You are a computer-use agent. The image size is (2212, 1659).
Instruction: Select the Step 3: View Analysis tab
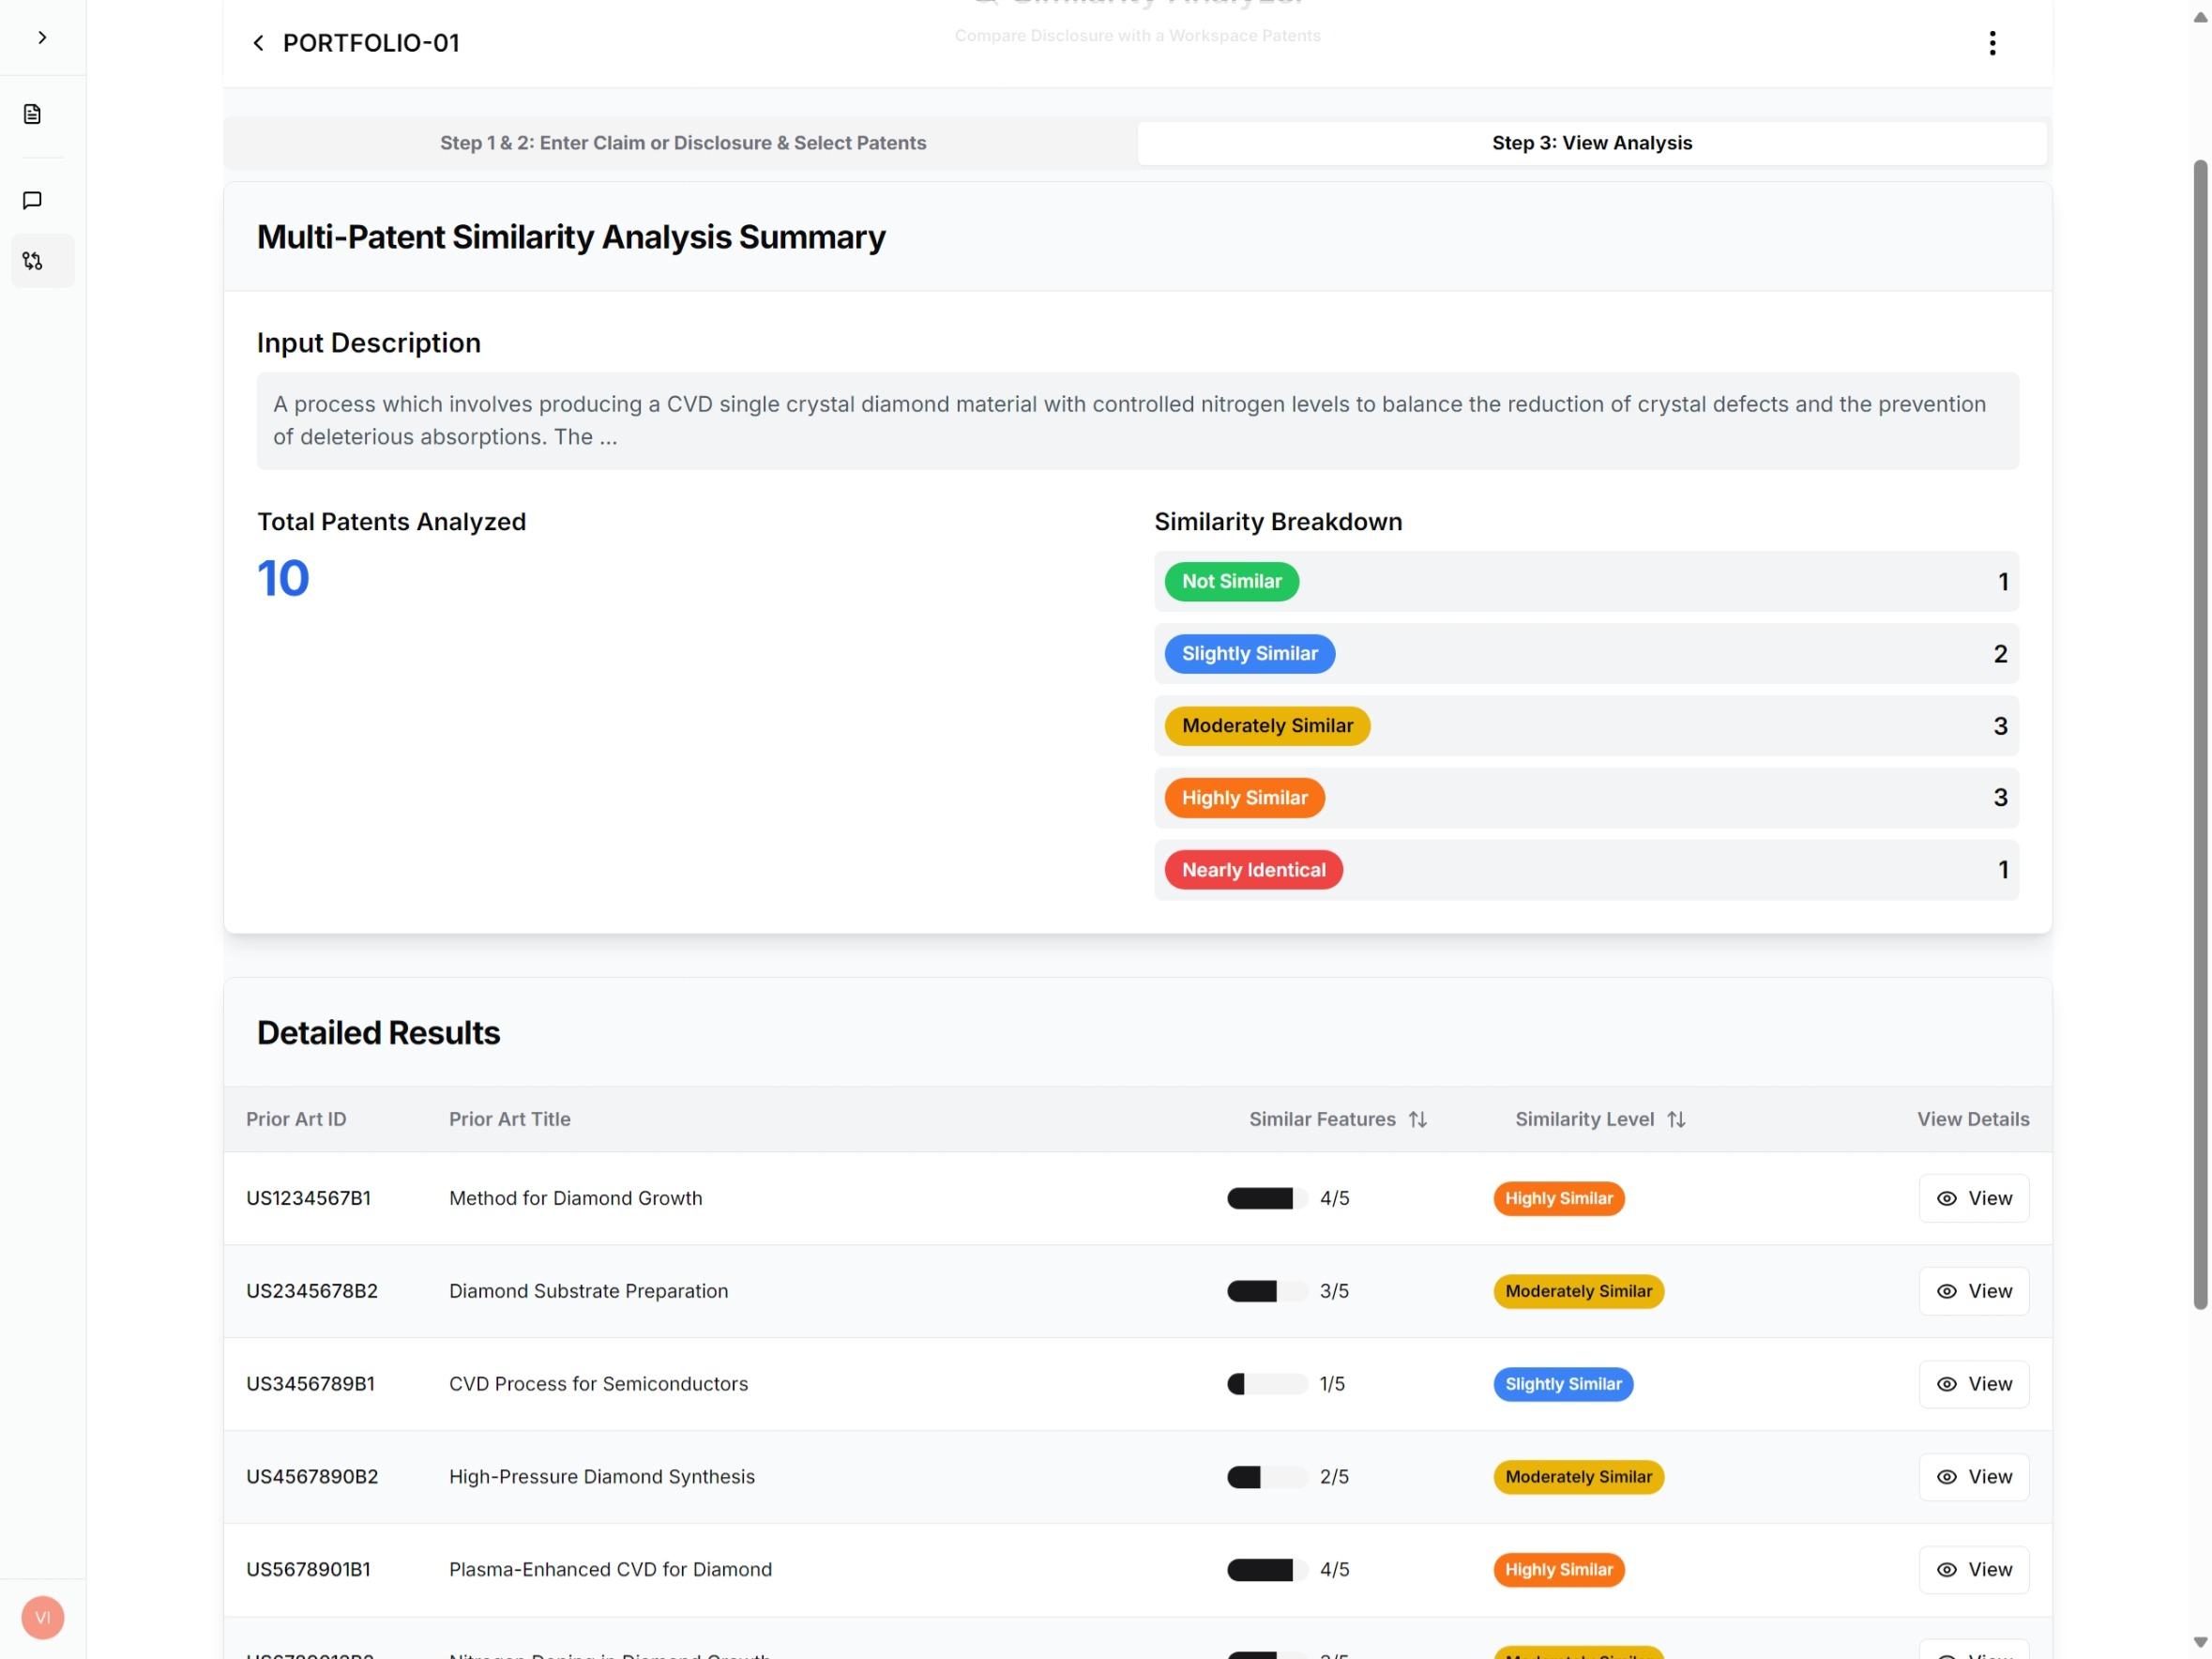[x=1592, y=143]
